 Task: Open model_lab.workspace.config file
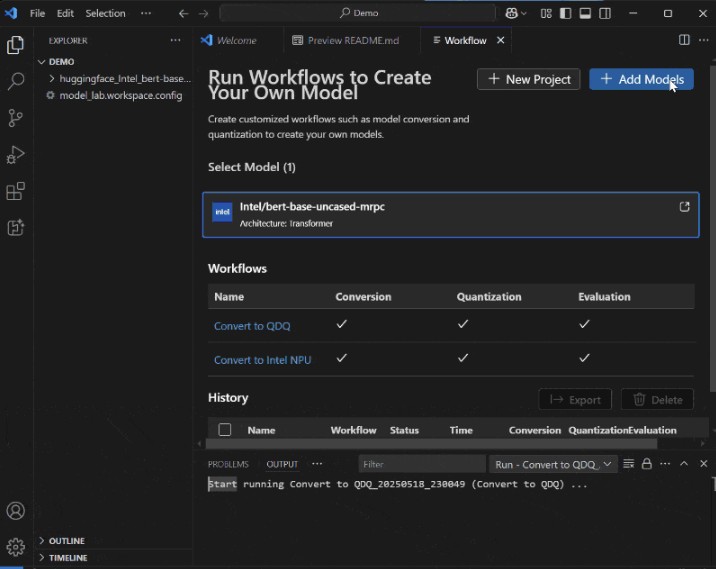pyautogui.click(x=121, y=95)
